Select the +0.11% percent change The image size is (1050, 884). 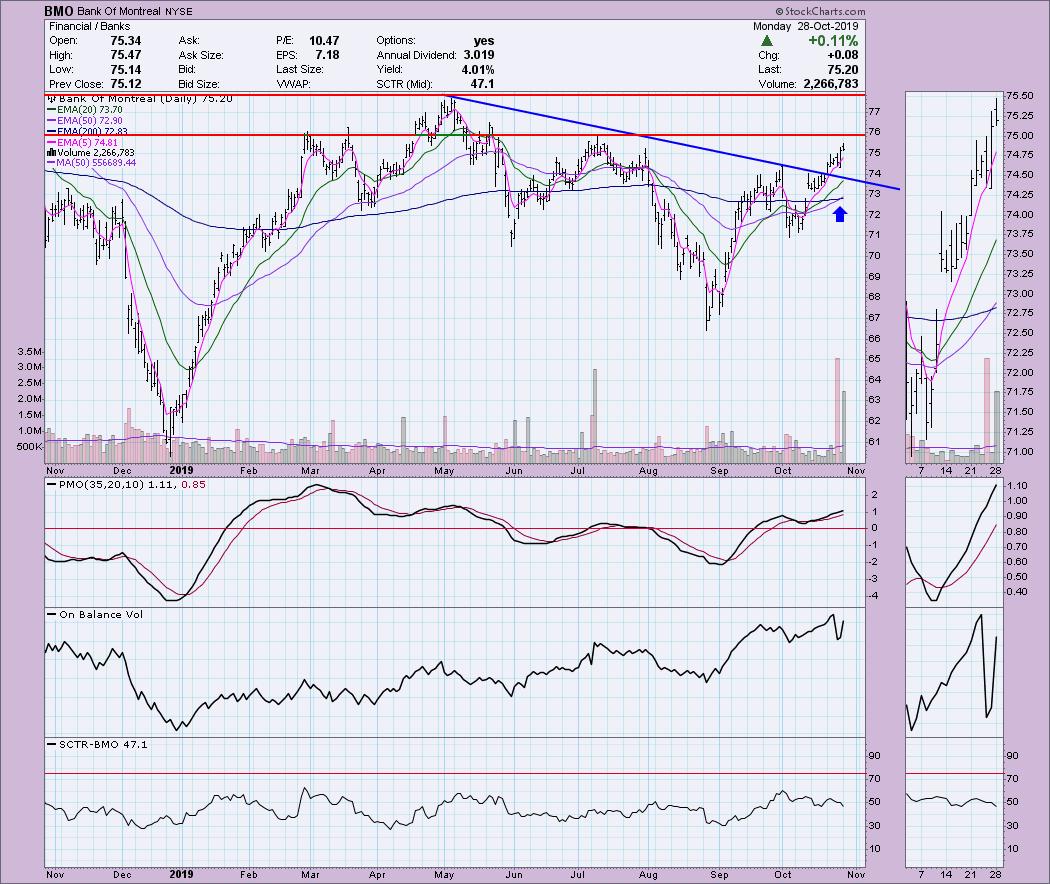tap(832, 41)
